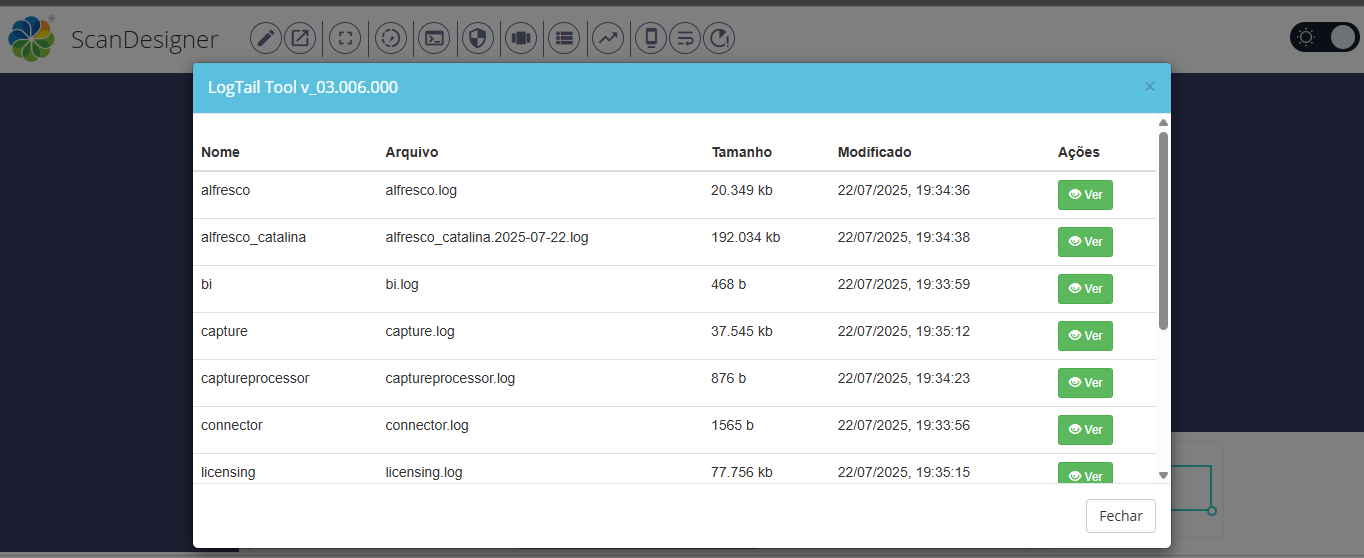Close LogTail Tool with the X

tap(1149, 87)
